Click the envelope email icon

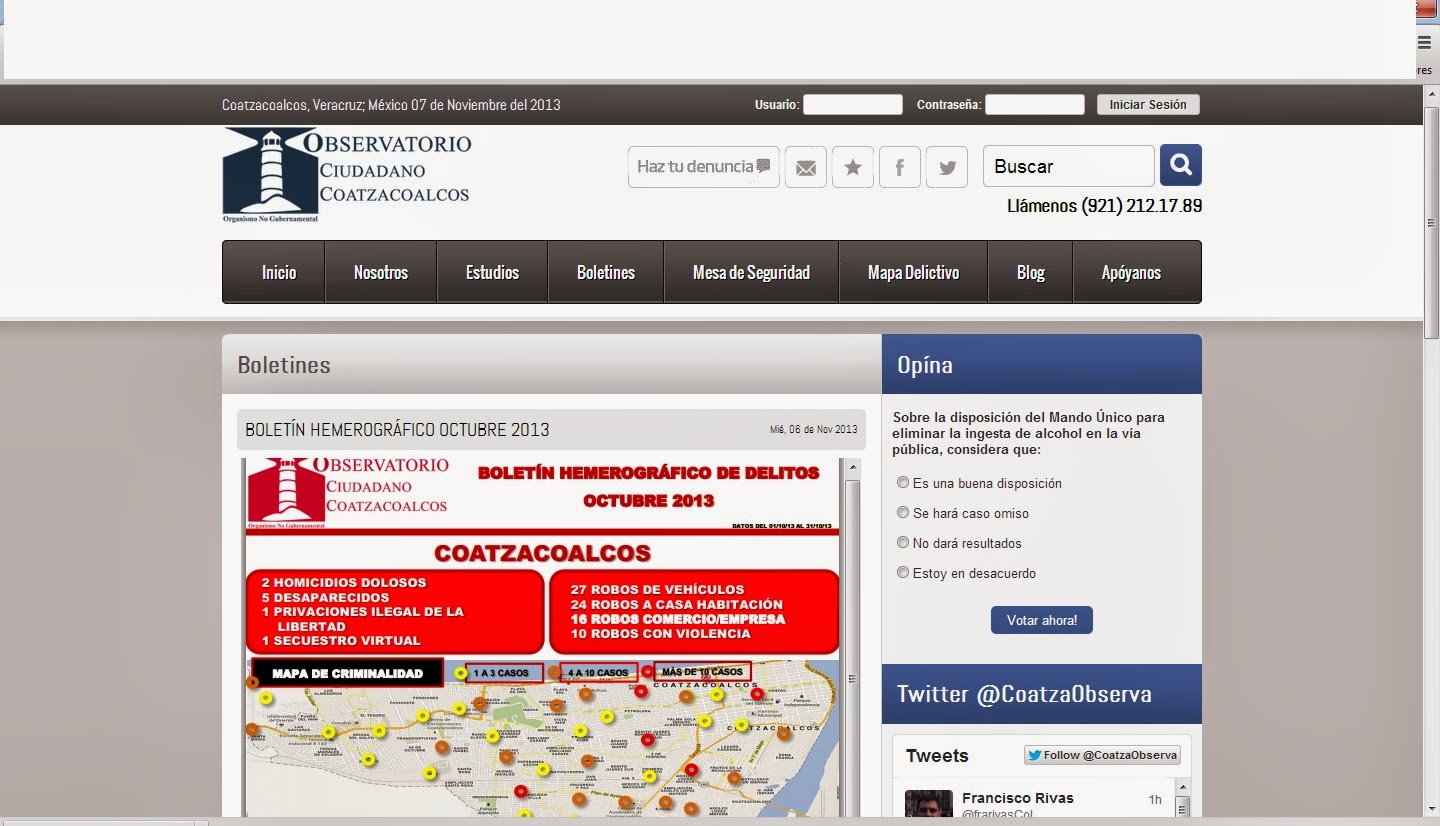click(x=805, y=167)
